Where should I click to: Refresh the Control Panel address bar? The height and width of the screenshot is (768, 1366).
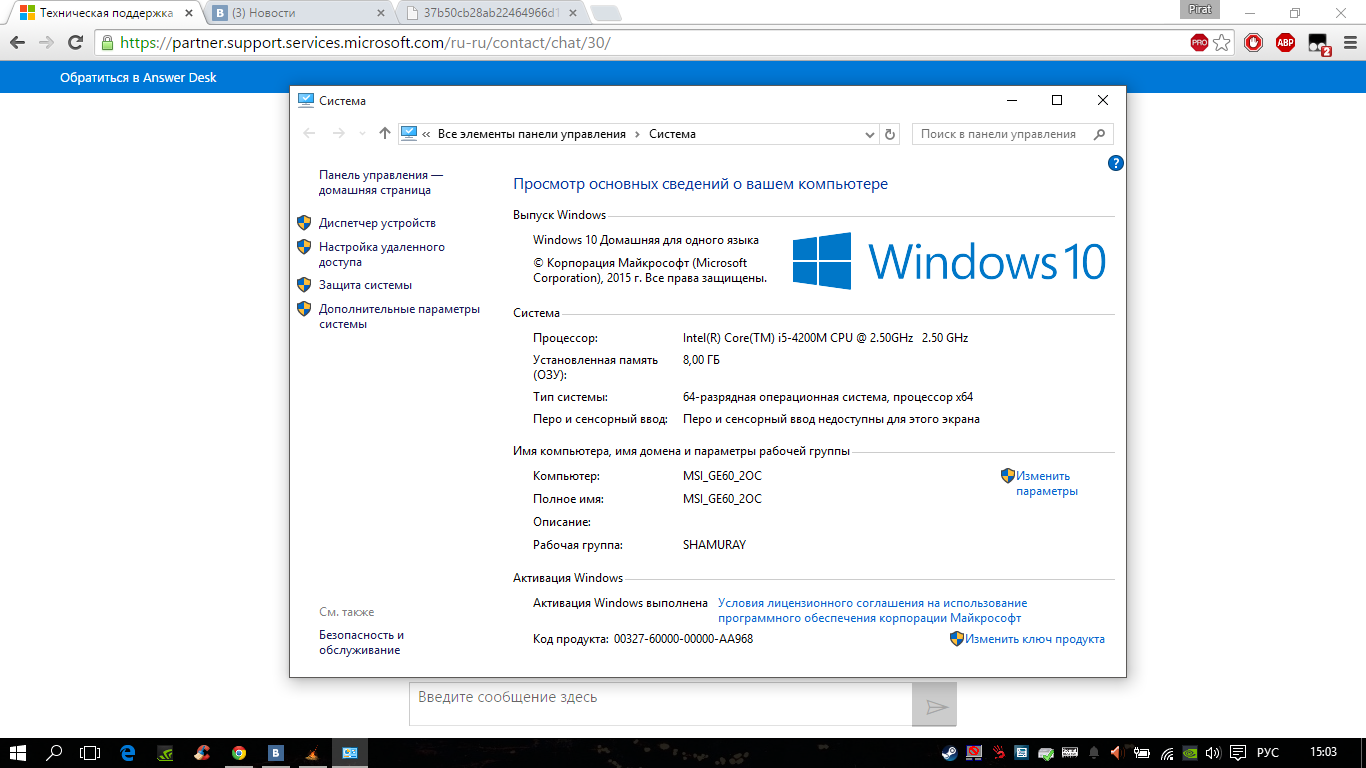[x=890, y=134]
